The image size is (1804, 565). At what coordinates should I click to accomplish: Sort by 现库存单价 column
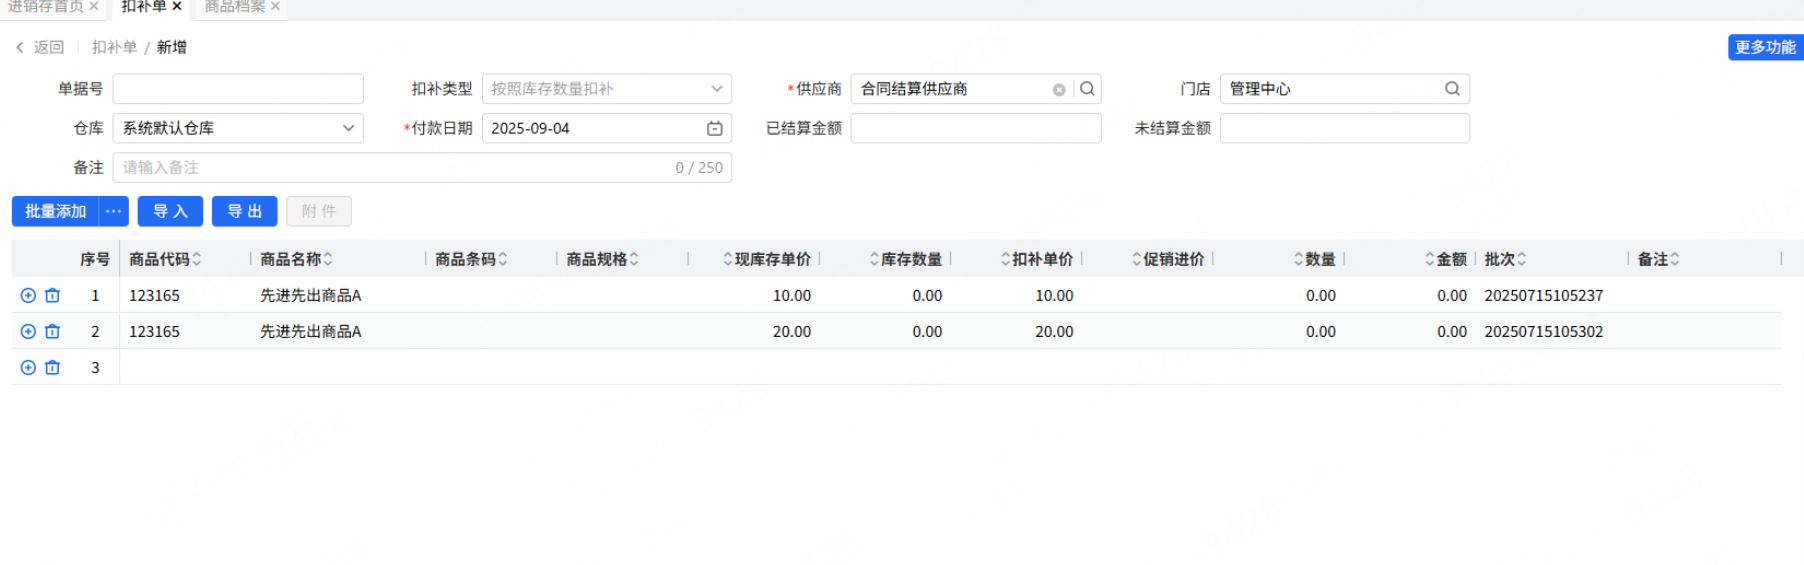click(728, 259)
